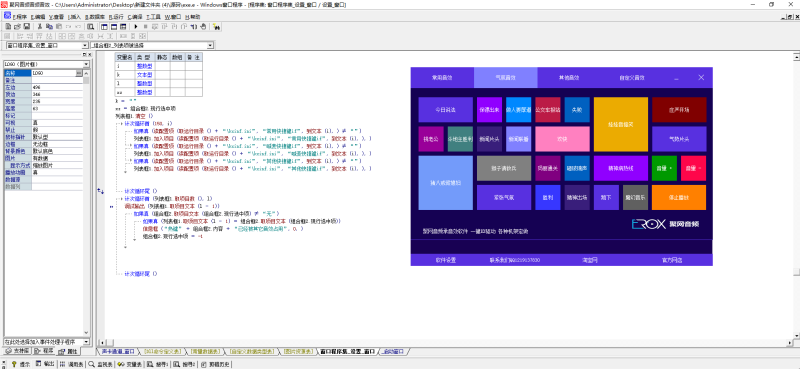Switch to the 属性 panel tab
This screenshot has width=800, height=369.
(68, 352)
